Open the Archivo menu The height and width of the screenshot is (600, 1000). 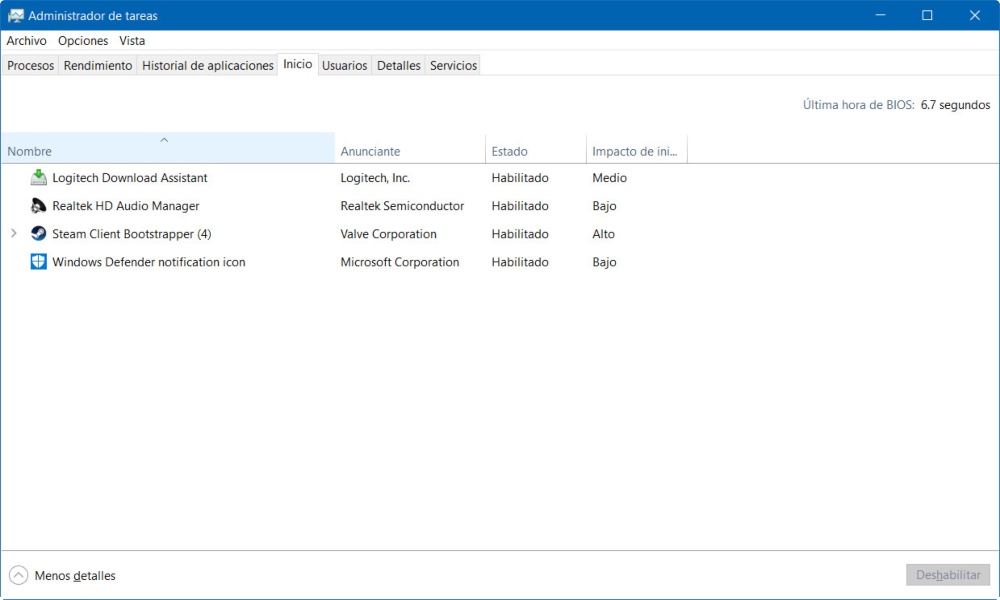[x=27, y=41]
